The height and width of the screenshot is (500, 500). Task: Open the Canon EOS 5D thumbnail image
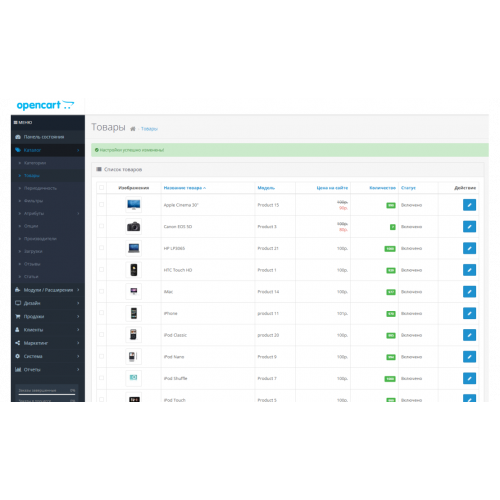pyautogui.click(x=134, y=226)
